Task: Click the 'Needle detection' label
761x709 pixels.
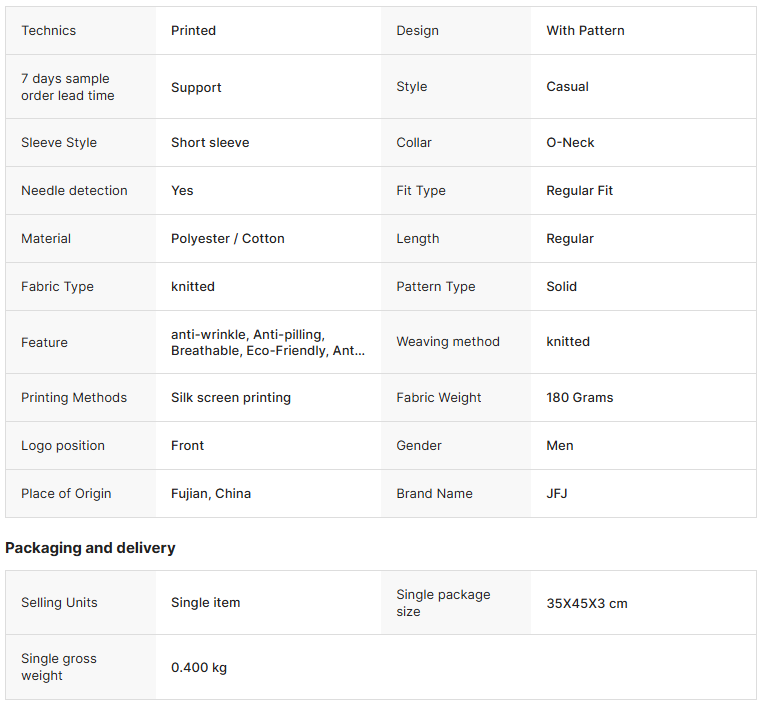Action: (x=74, y=191)
